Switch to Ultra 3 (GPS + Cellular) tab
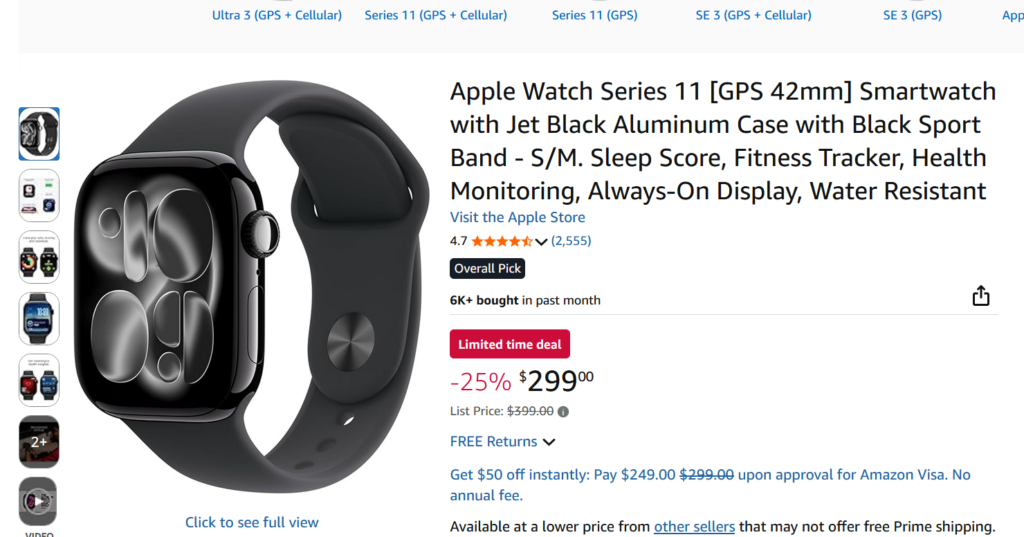Image resolution: width=1024 pixels, height=537 pixels. tap(277, 15)
